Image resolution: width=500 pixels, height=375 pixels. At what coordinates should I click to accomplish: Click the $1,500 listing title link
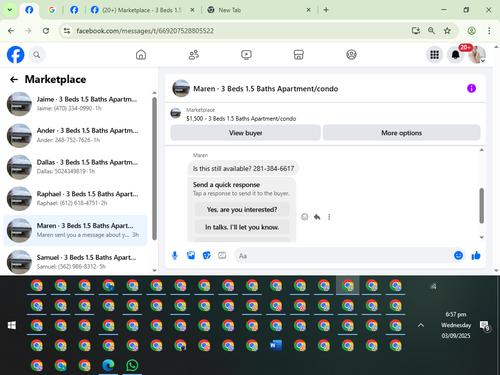[241, 118]
